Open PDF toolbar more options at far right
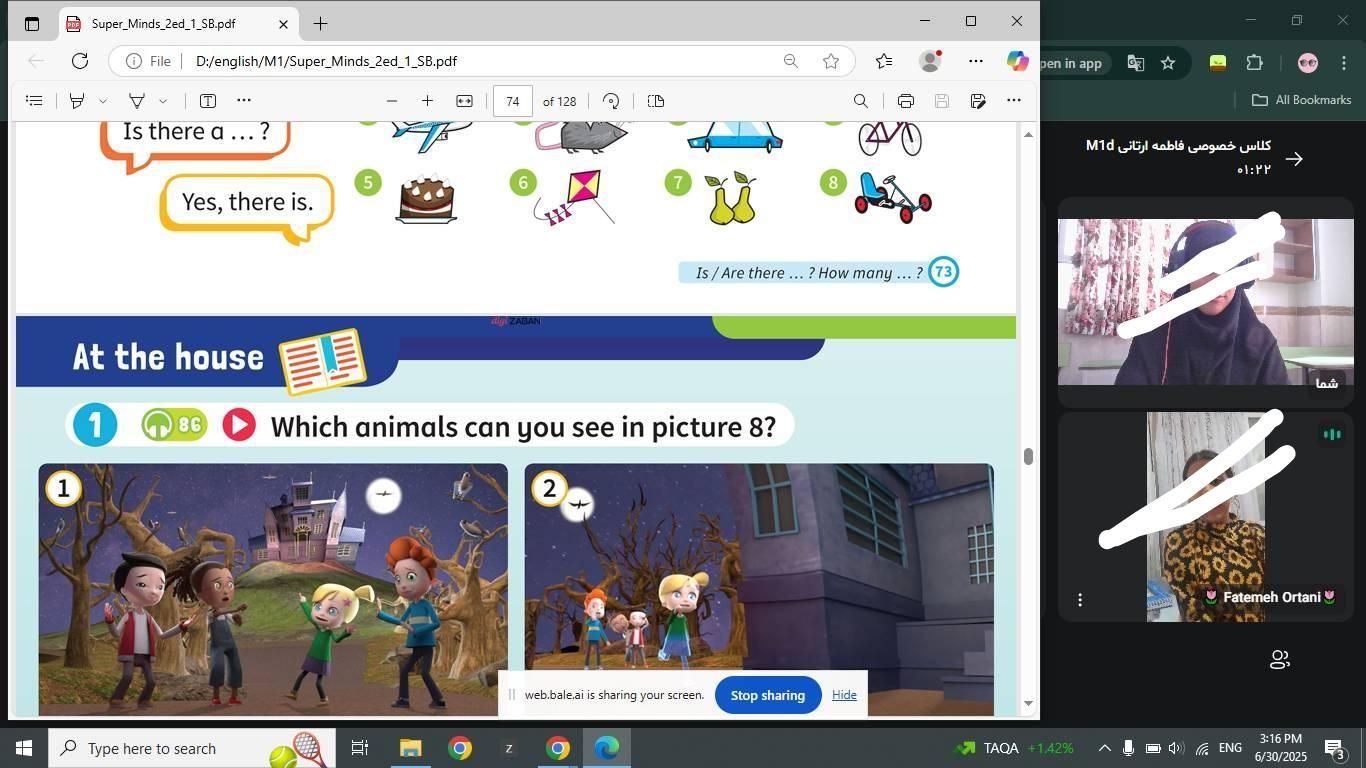 1014,101
